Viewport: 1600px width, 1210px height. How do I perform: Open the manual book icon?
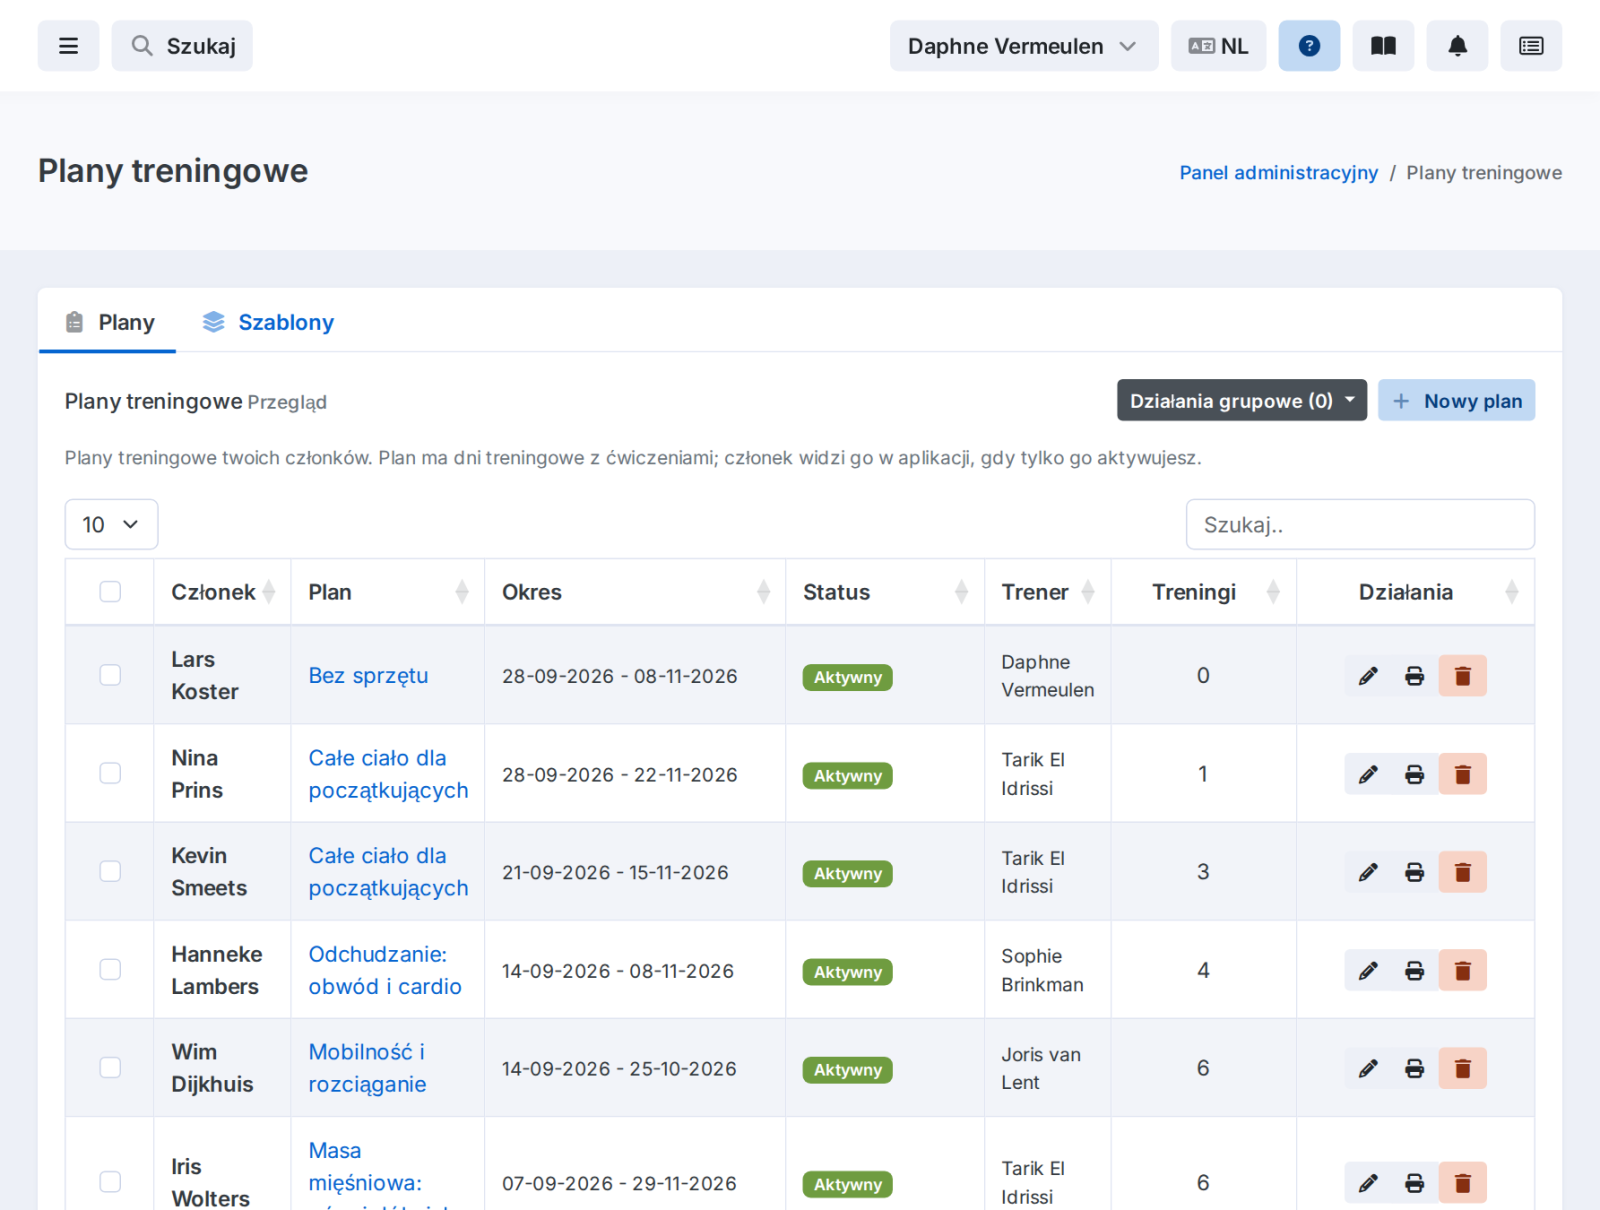coord(1383,46)
